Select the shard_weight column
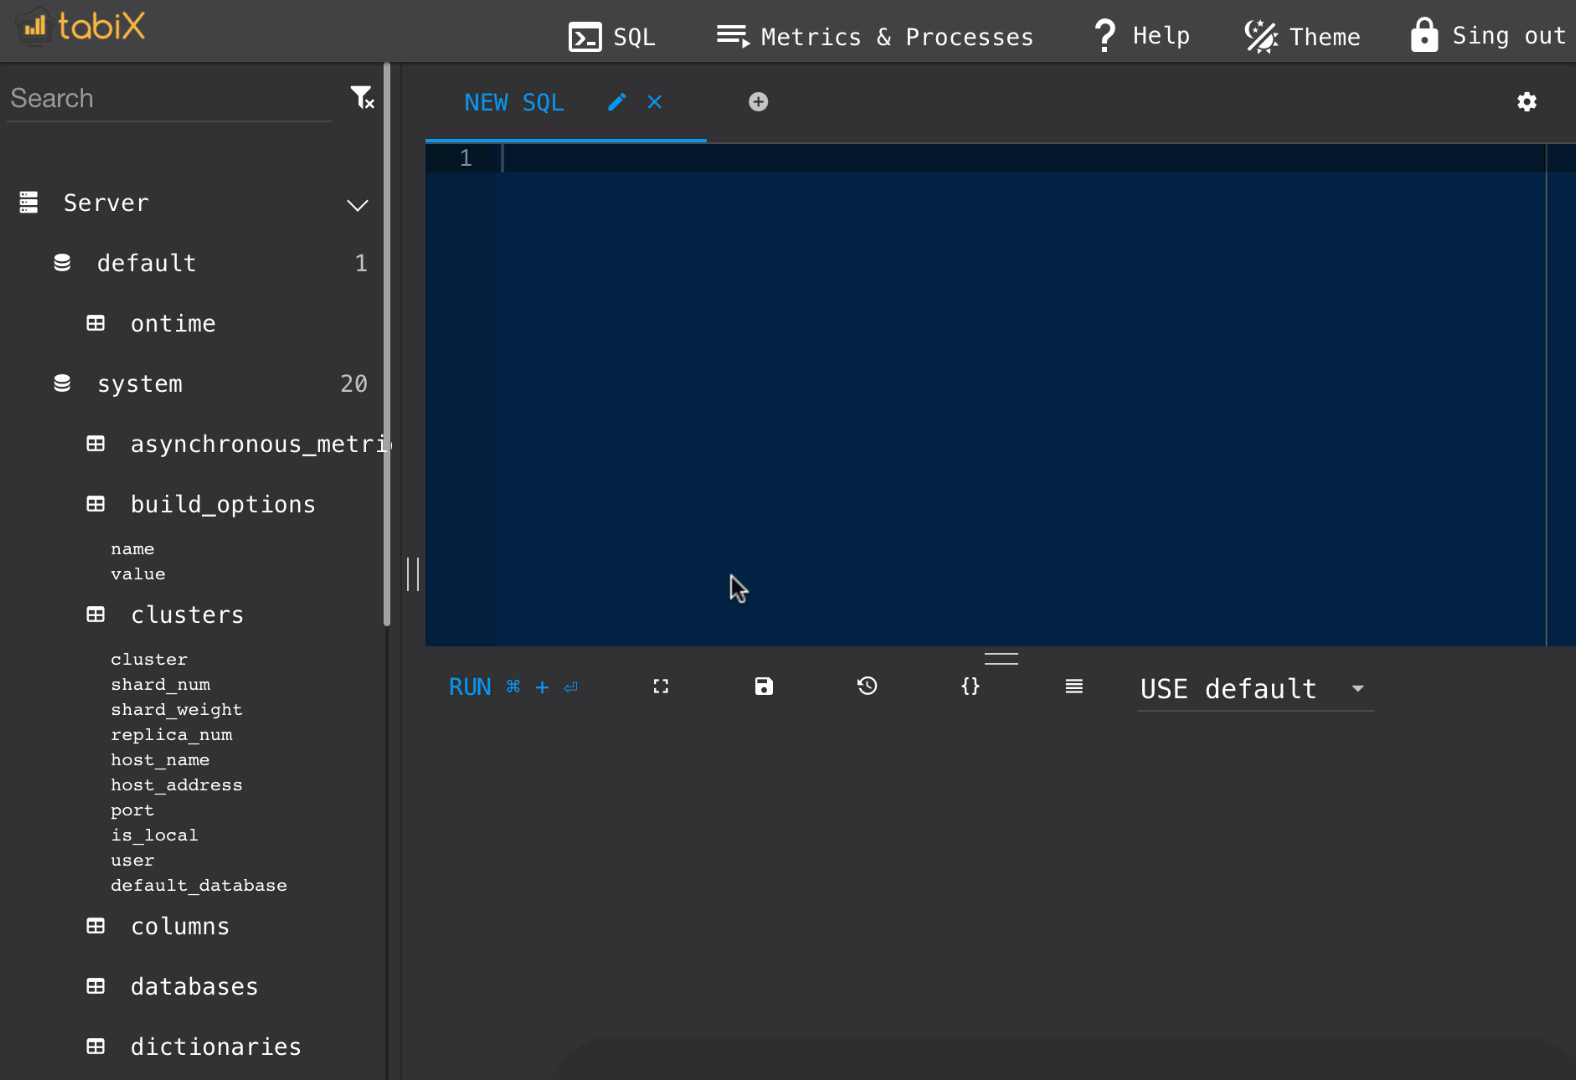The image size is (1576, 1080). [176, 710]
